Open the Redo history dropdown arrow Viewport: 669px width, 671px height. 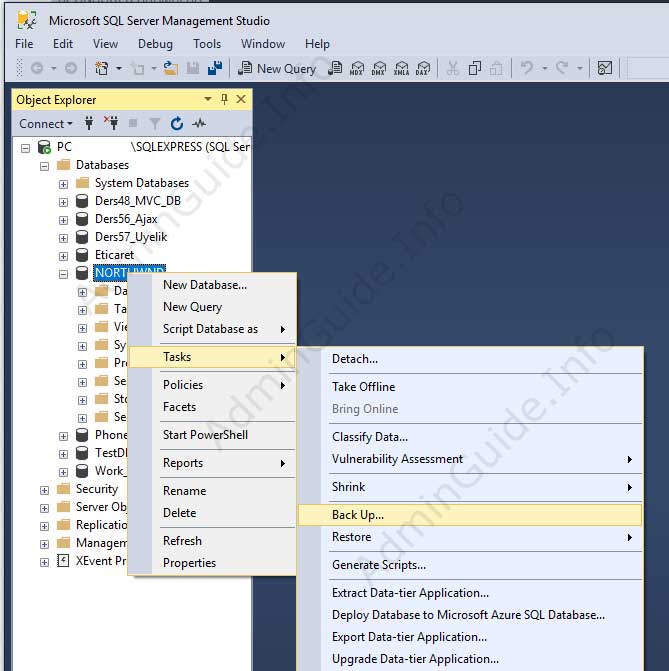pos(580,68)
